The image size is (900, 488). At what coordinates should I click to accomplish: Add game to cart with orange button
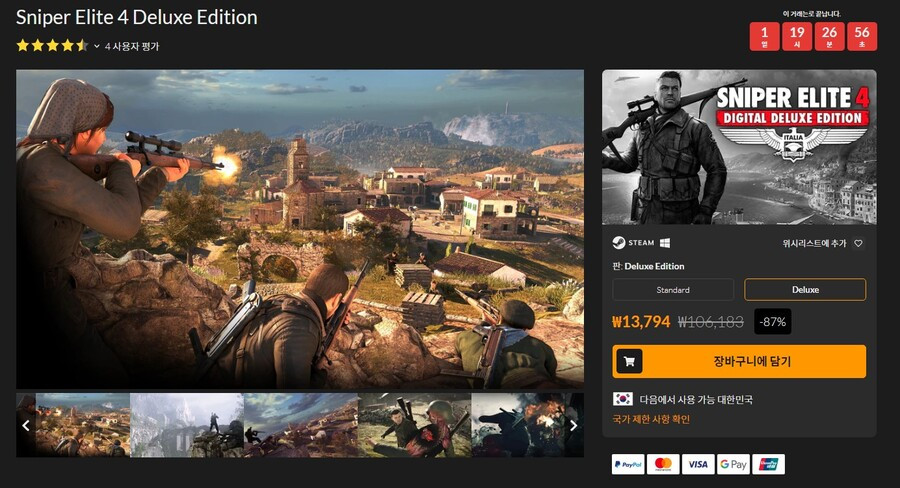click(739, 362)
